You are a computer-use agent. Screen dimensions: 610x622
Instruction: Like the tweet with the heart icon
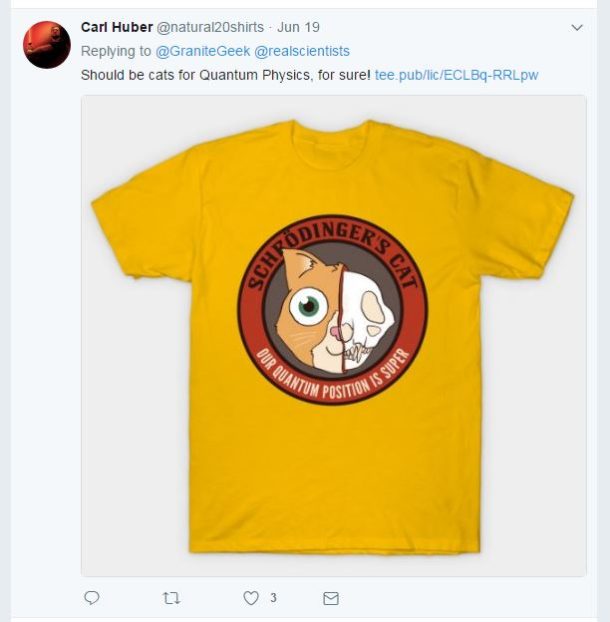251,598
